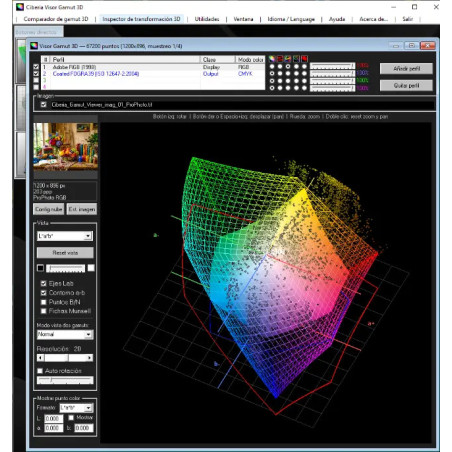The image size is (452, 452).
Task: Open Inspector de transformación 3D menu
Action: (x=141, y=19)
